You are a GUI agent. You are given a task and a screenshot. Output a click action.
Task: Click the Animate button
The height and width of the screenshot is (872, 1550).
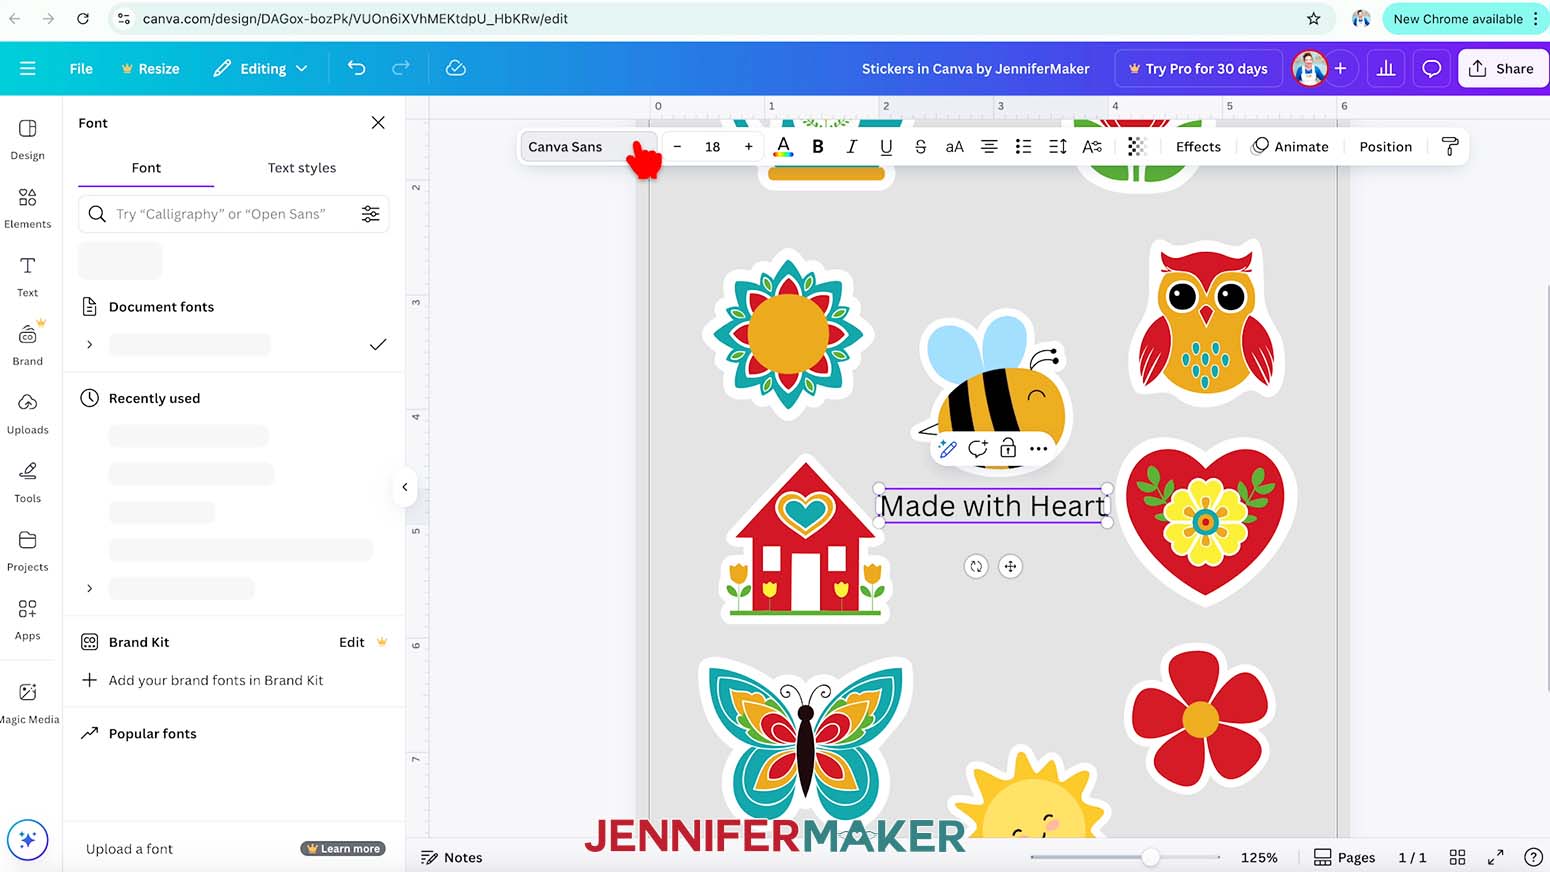1290,146
